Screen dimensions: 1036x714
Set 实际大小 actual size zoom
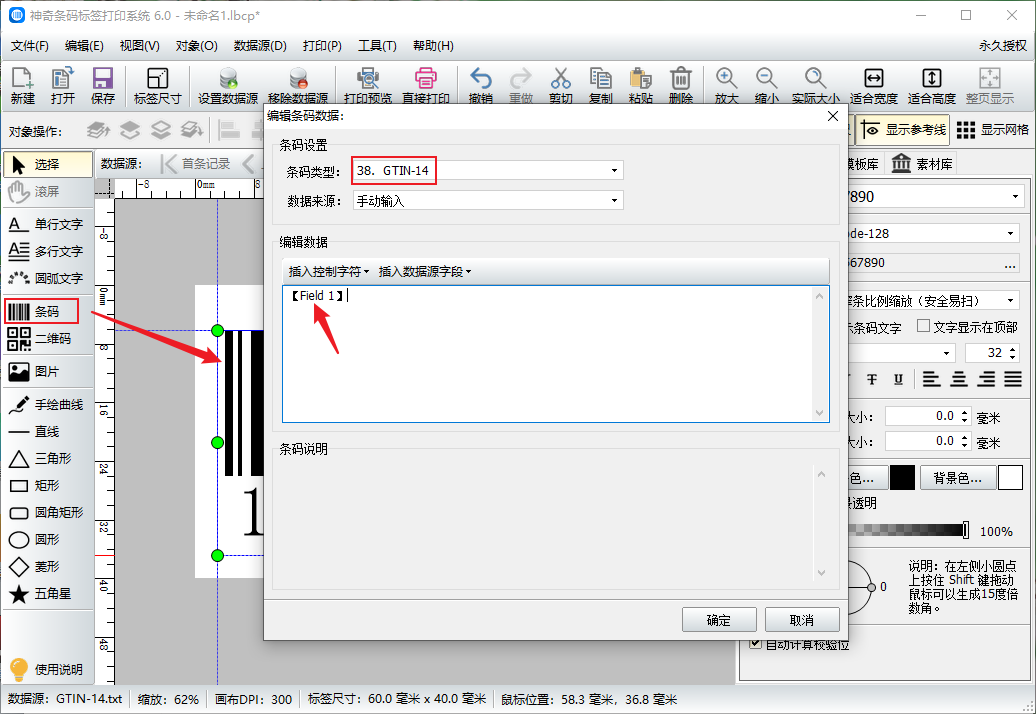[x=816, y=85]
